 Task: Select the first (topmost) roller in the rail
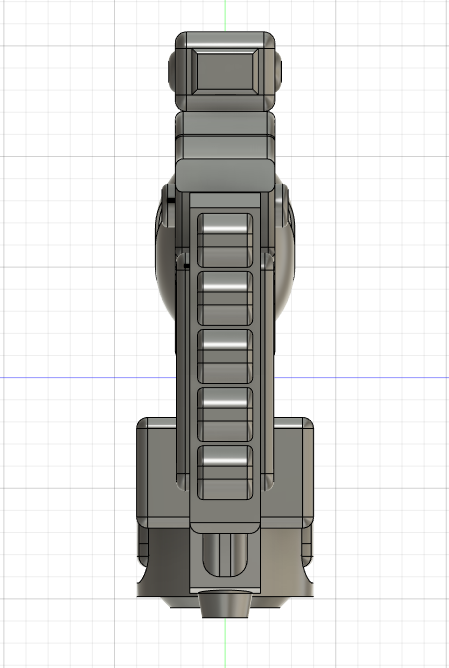[x=225, y=241]
